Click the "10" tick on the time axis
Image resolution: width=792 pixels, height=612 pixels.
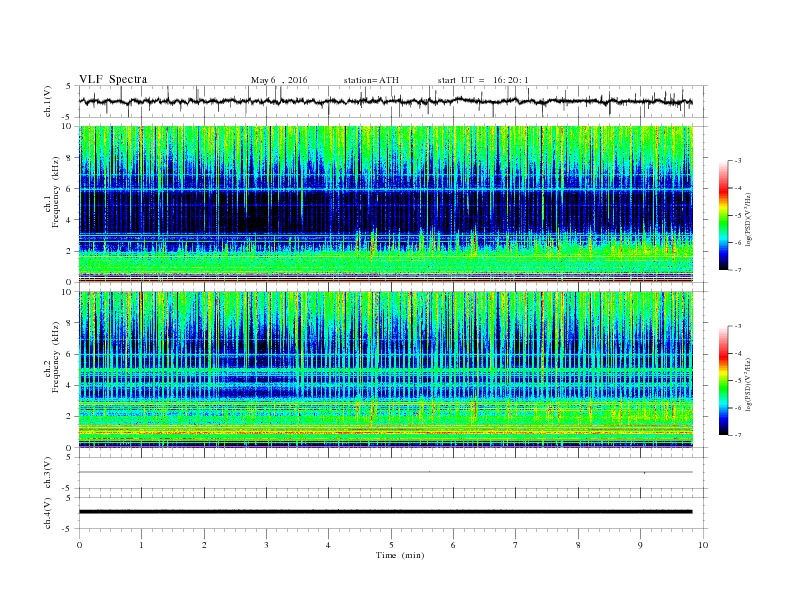[703, 545]
